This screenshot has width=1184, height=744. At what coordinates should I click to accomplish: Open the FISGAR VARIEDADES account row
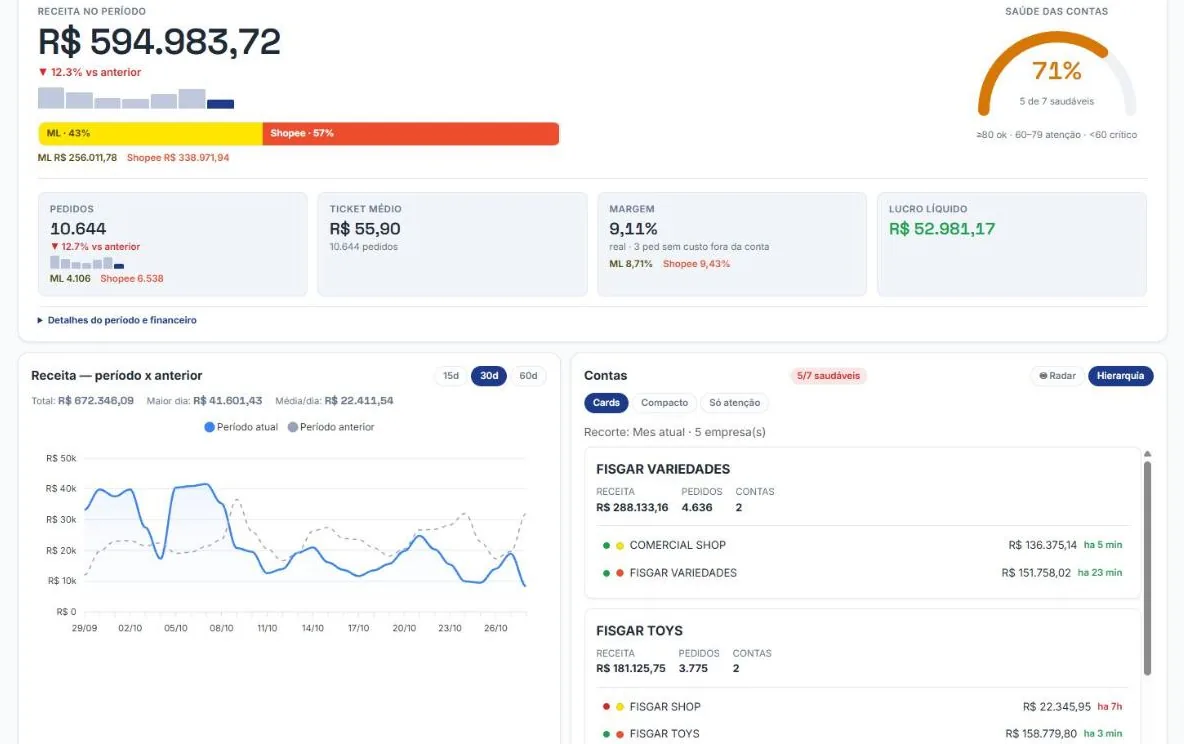pyautogui.click(x=862, y=573)
